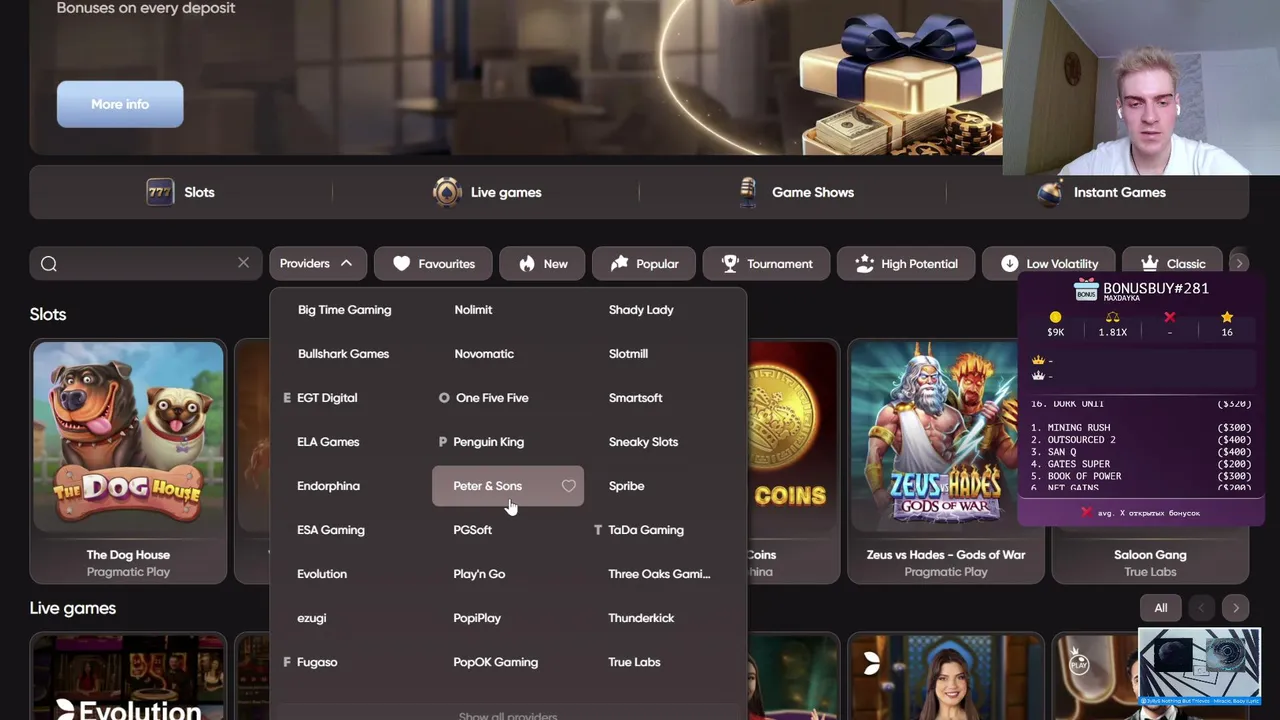Choose the Classic filter
Image resolution: width=1280 pixels, height=720 pixels.
pyautogui.click(x=1172, y=264)
